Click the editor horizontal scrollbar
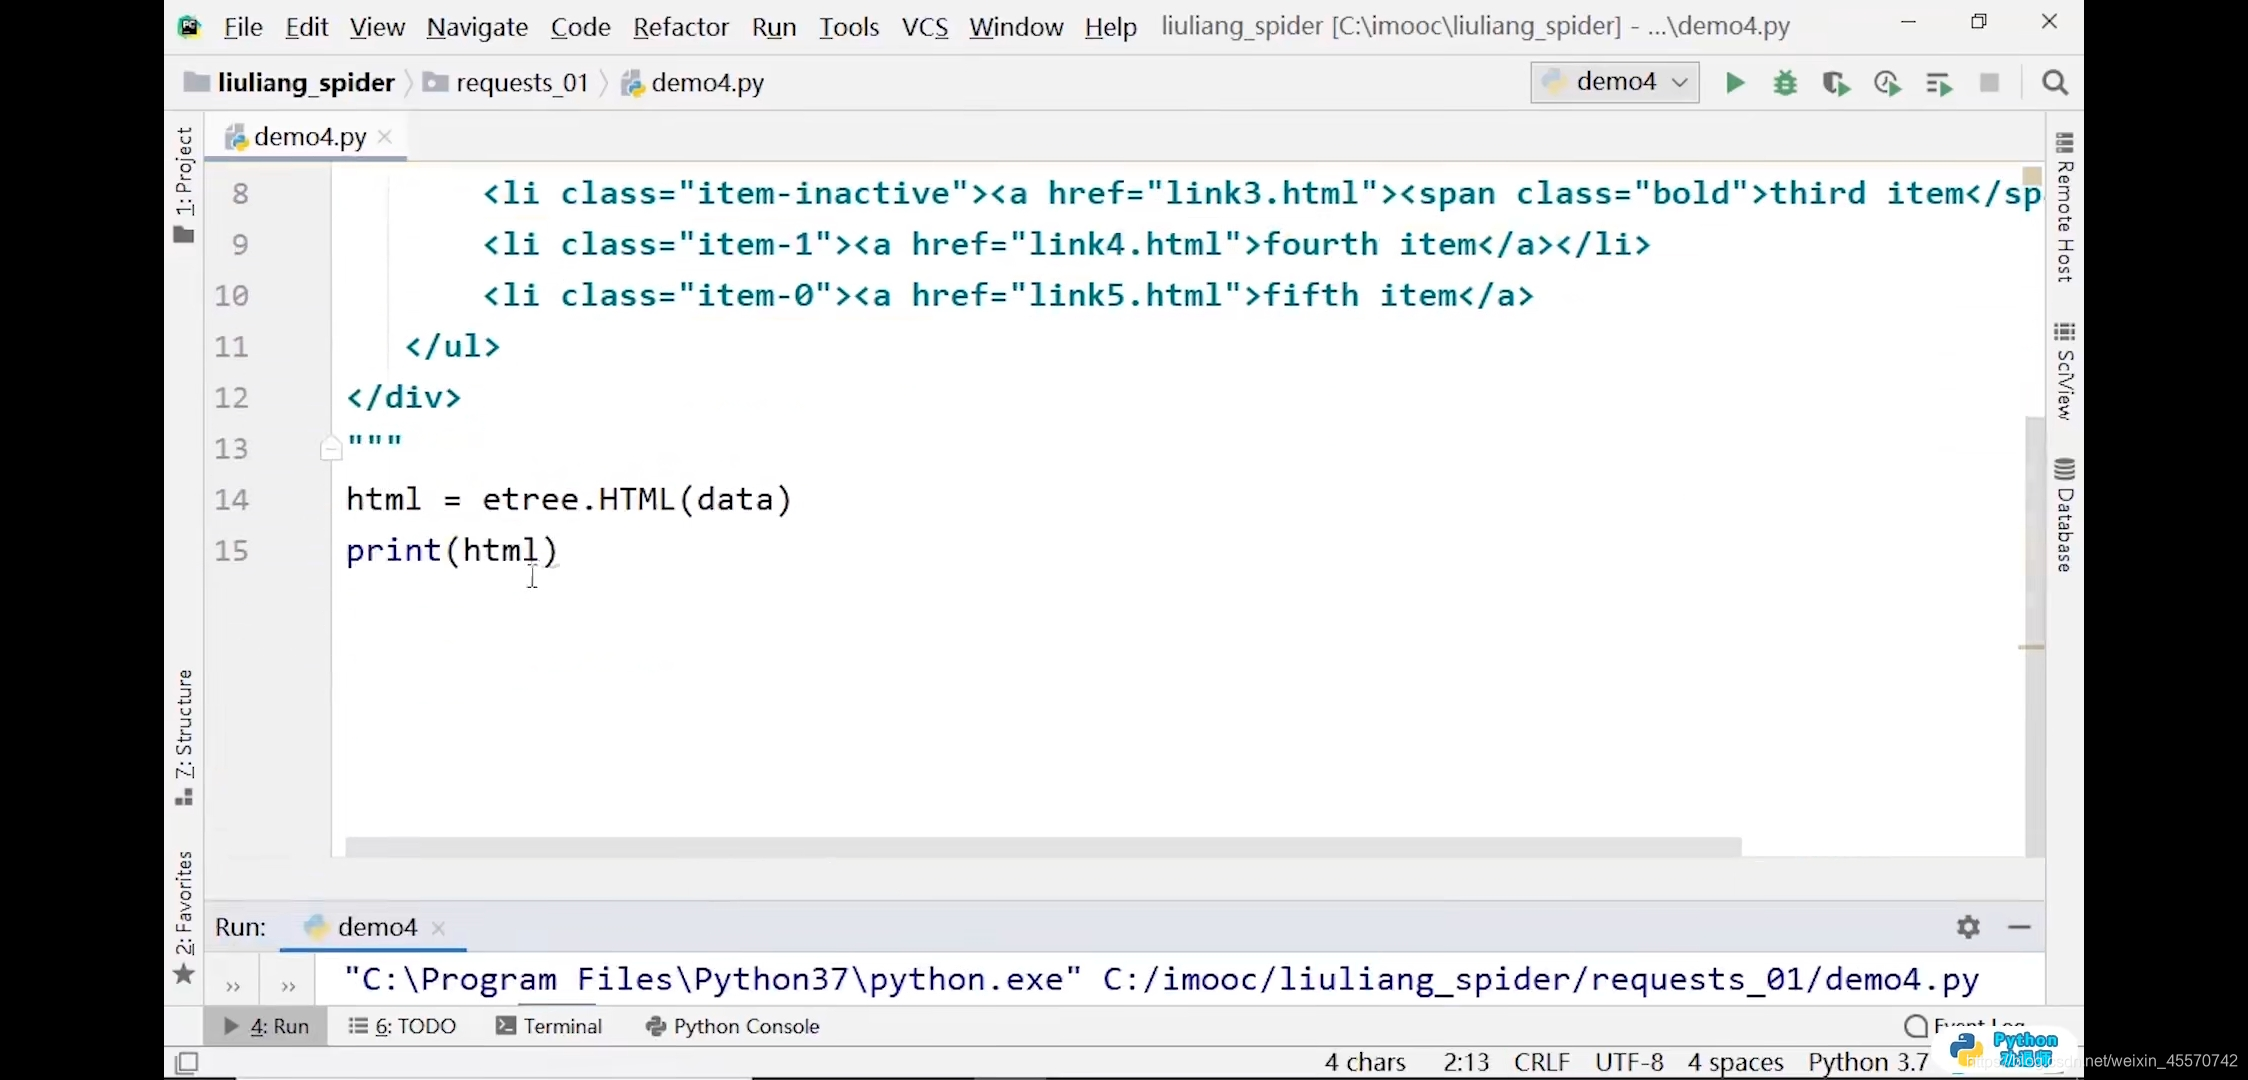 point(1042,847)
